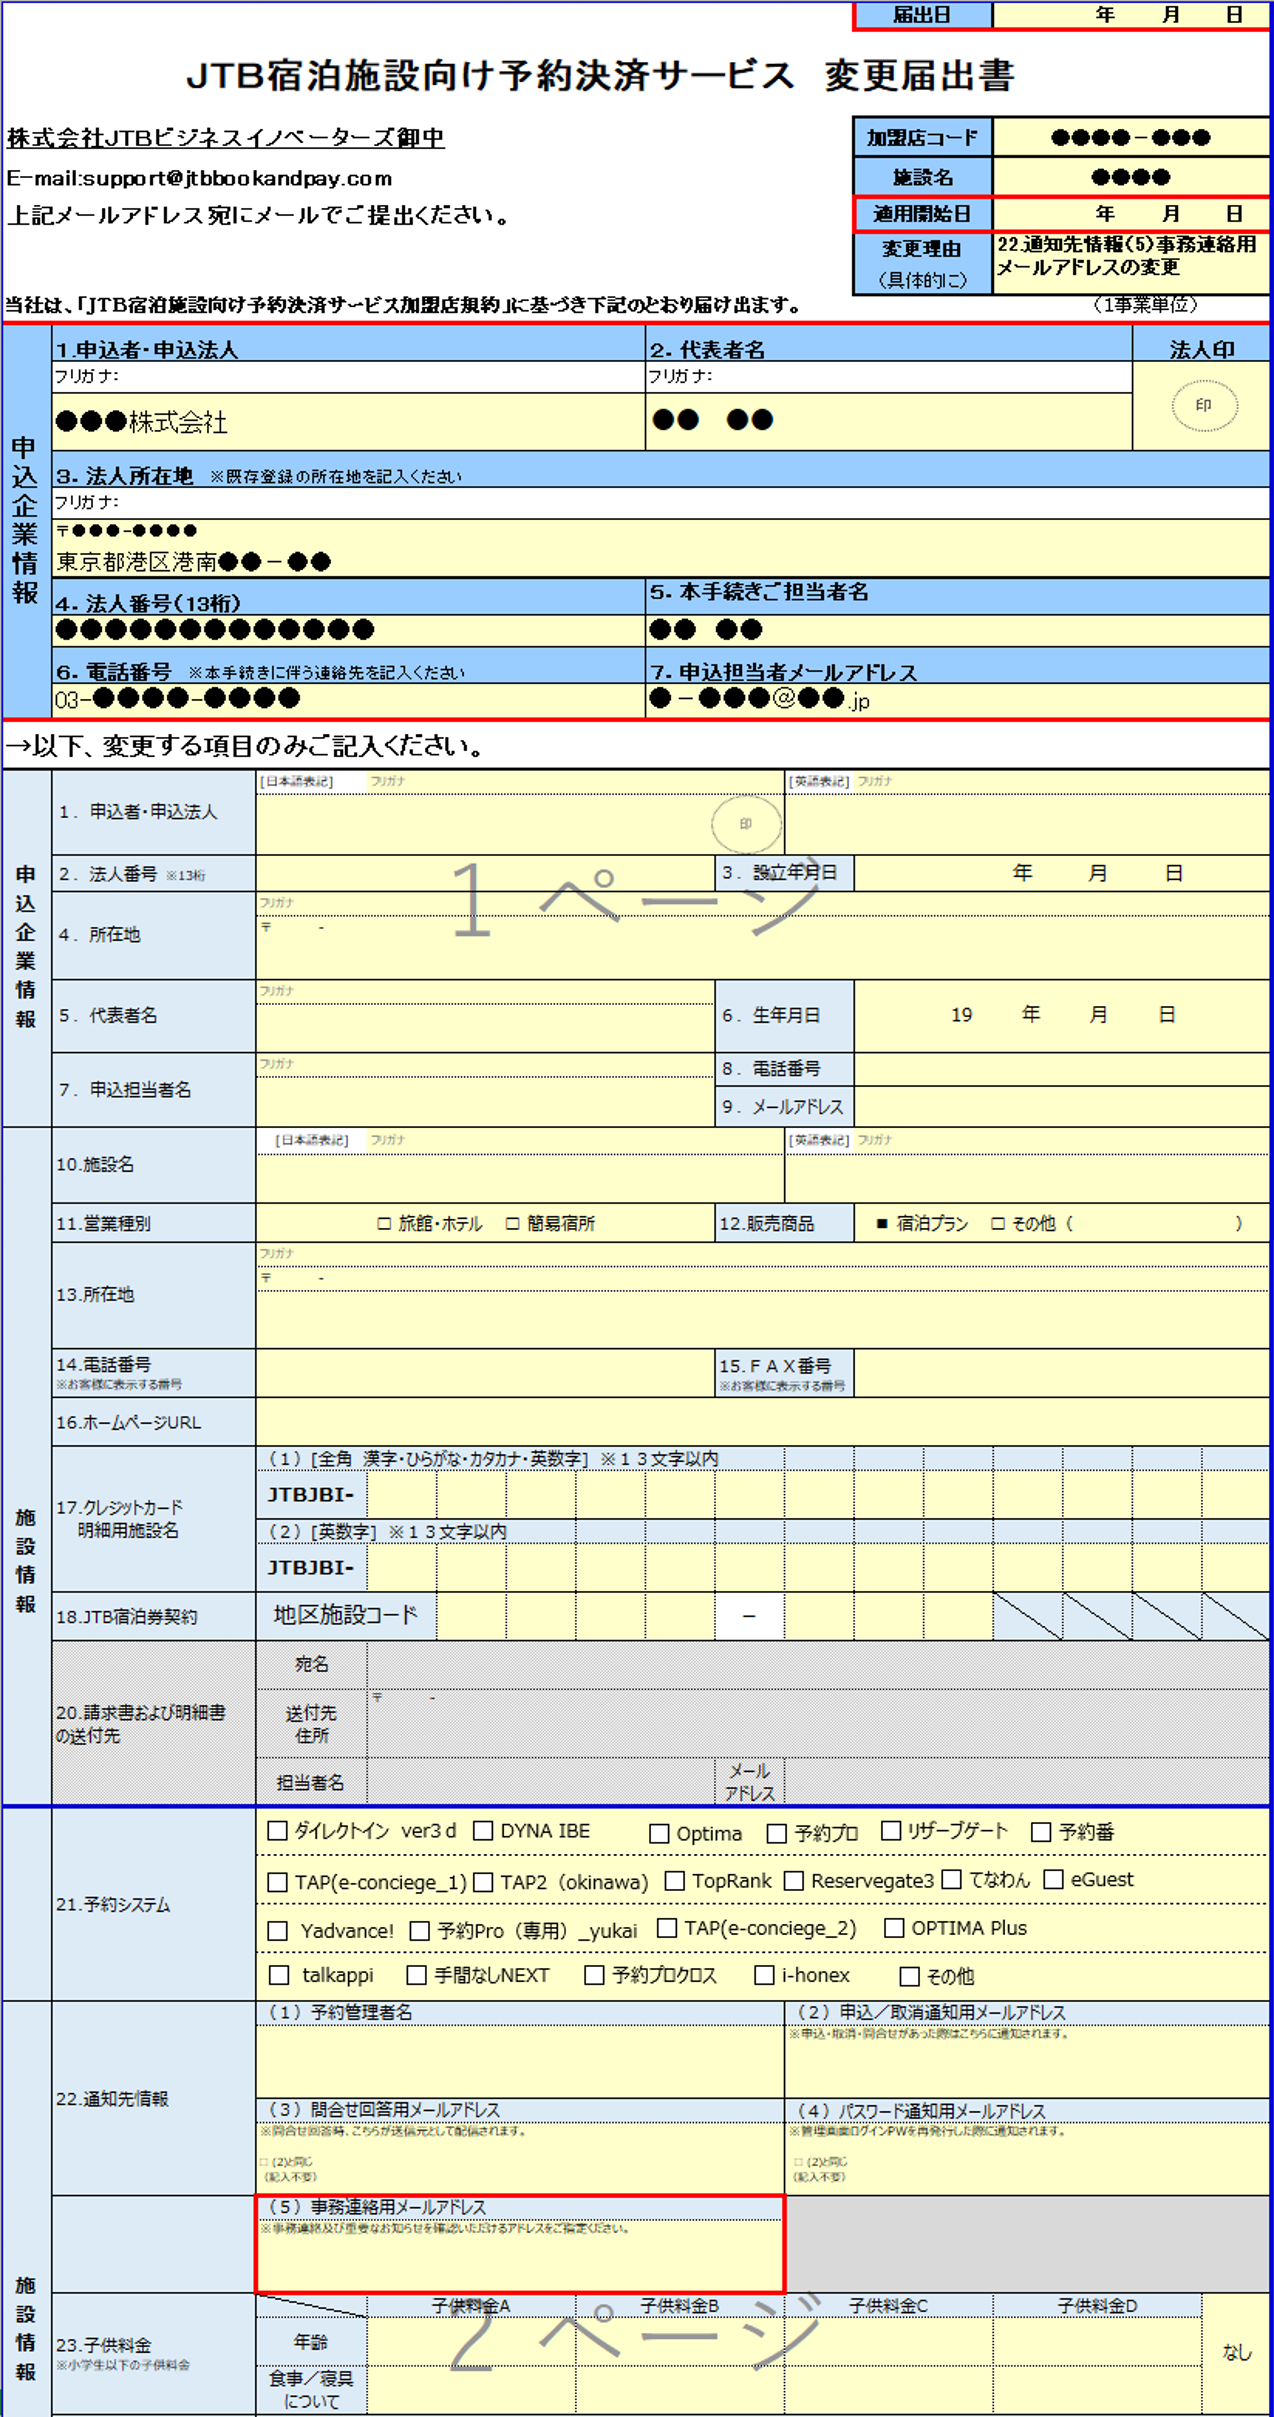Check the TAP(e-conciege_2) checkbox
The image size is (1274, 2417).
pos(667,1928)
